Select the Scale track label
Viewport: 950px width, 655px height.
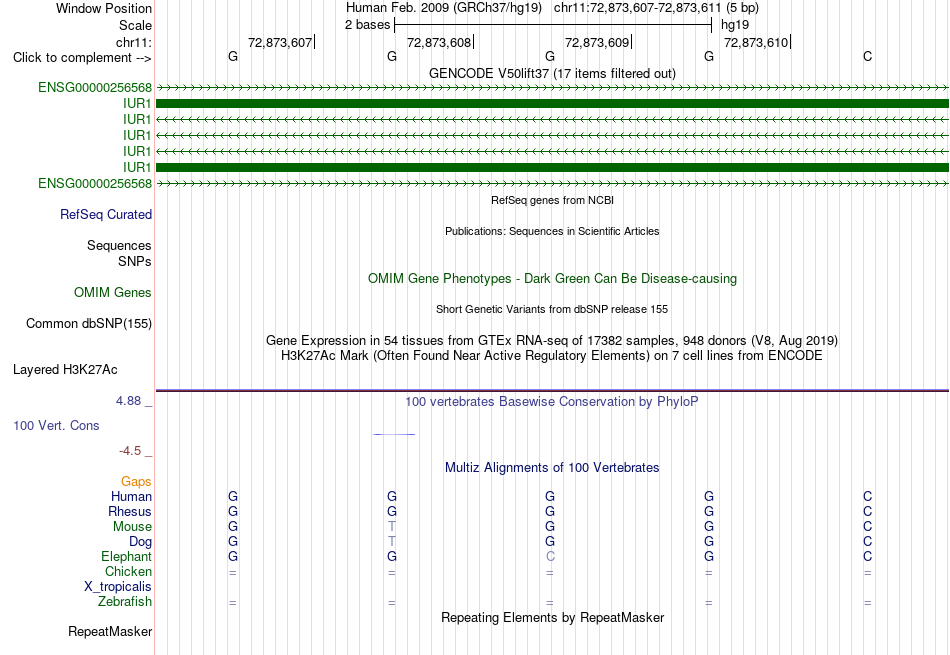click(x=135, y=25)
